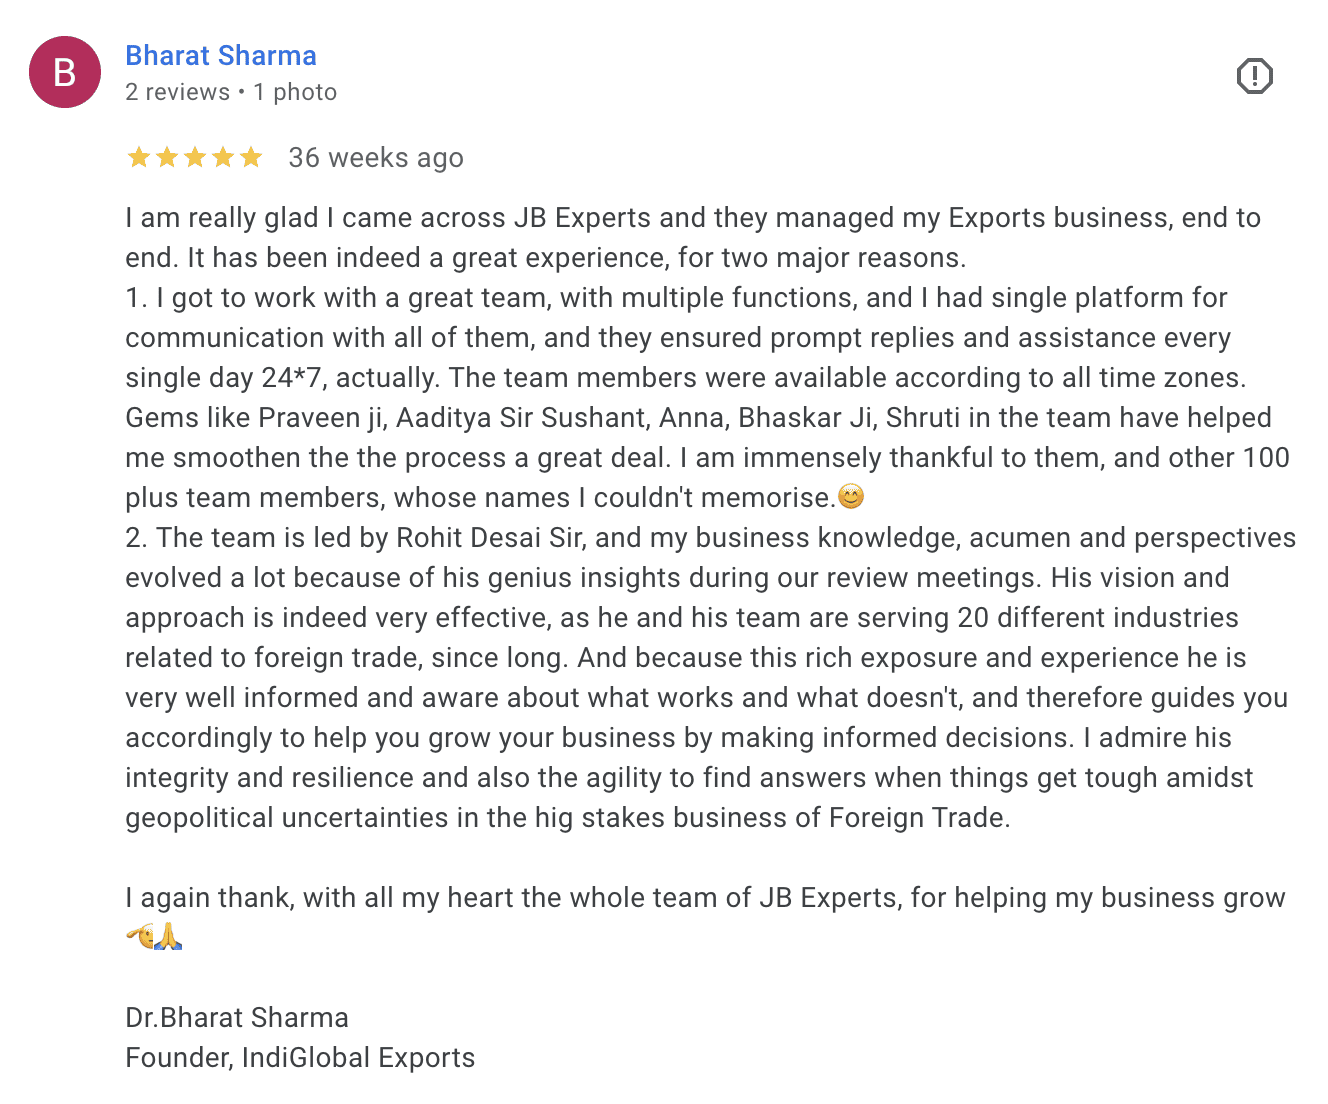Click the "I again thank" closing sentence
Image resolution: width=1328 pixels, height=1104 pixels.
pyautogui.click(x=705, y=898)
